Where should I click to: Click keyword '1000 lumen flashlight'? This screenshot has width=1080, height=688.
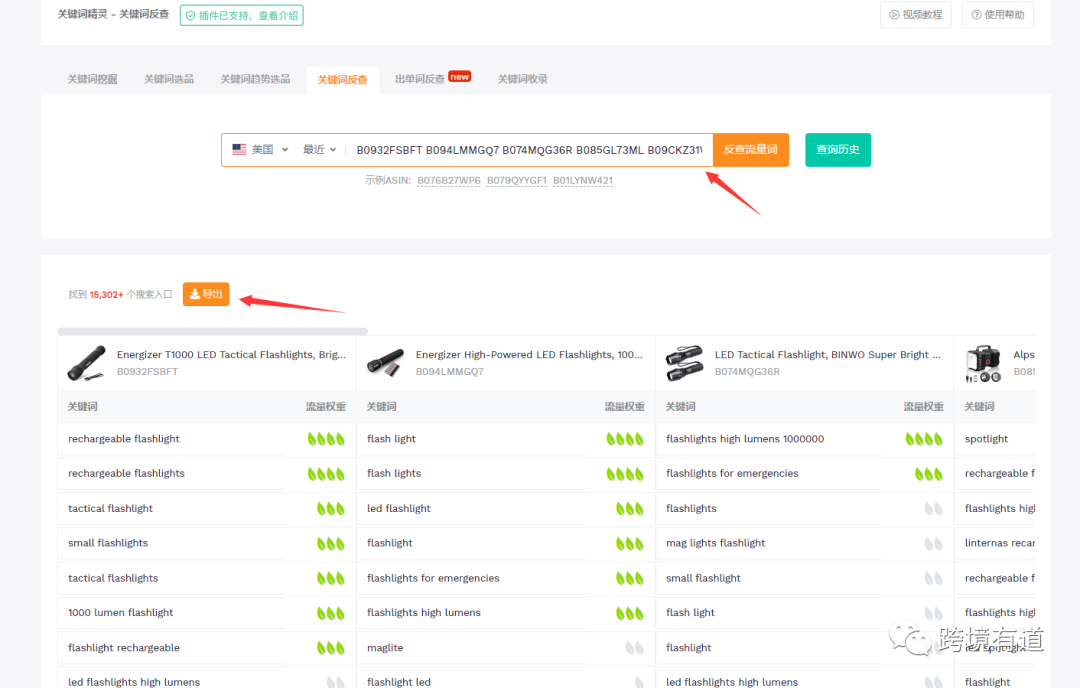pos(121,612)
